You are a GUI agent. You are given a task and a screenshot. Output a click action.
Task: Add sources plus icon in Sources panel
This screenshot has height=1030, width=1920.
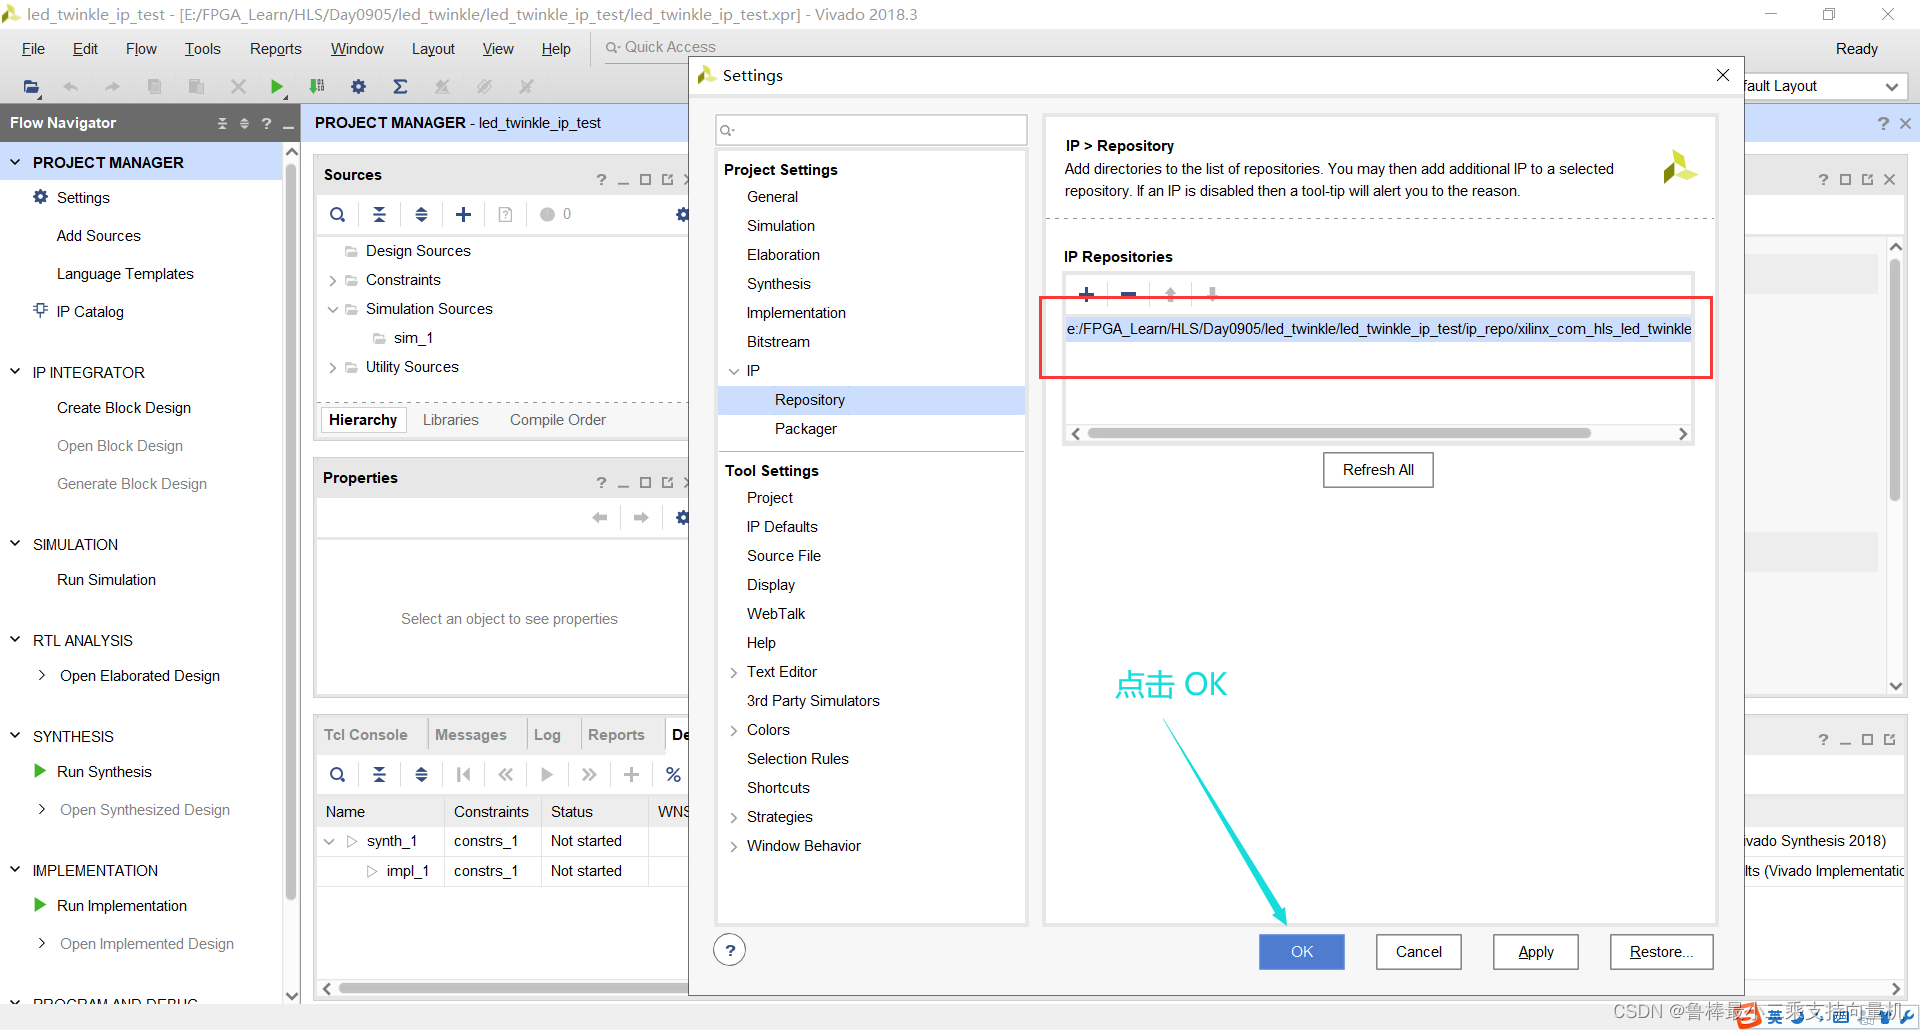[x=463, y=214]
